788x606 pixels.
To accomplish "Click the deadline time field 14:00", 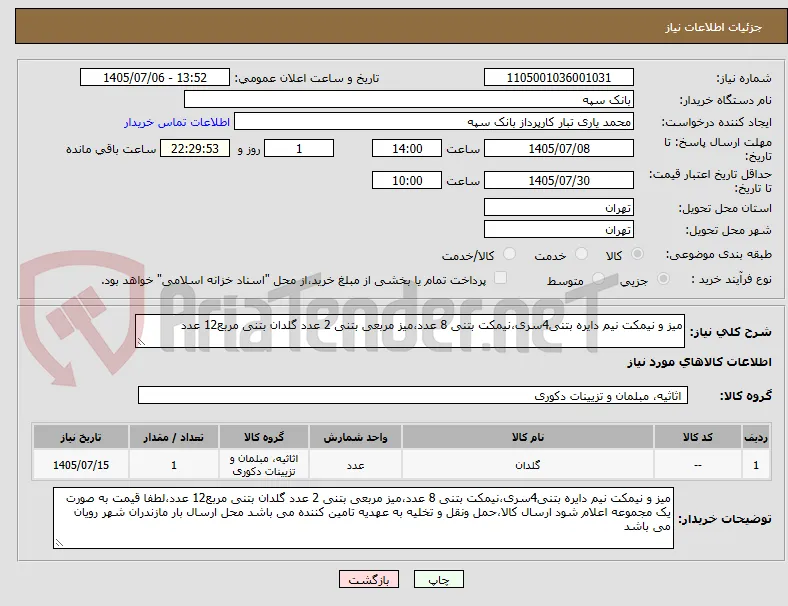I will click(407, 148).
